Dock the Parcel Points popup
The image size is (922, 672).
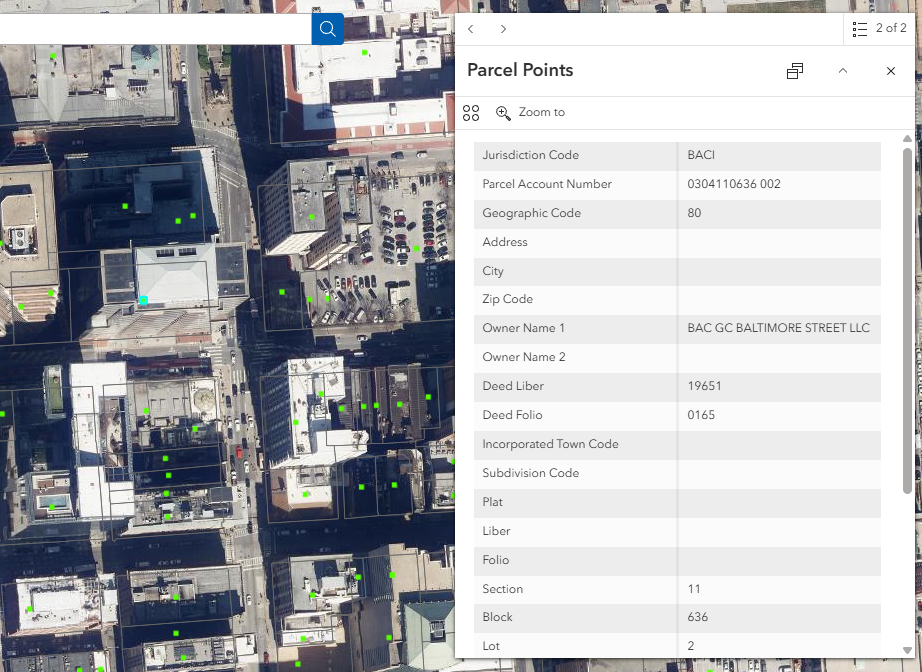[x=795, y=71]
